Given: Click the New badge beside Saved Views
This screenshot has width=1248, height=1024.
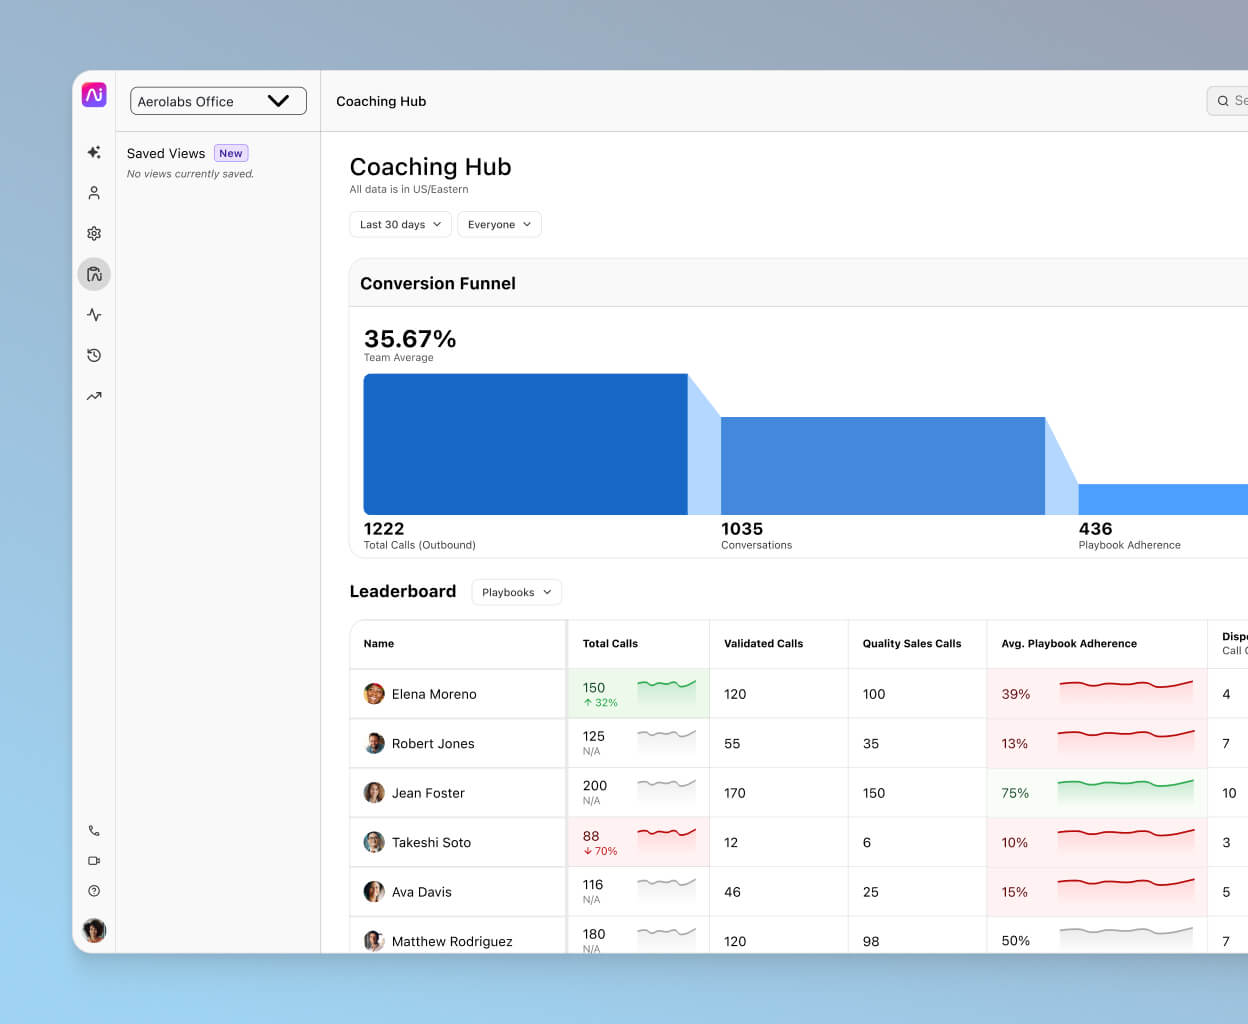Looking at the screenshot, I should tap(231, 153).
